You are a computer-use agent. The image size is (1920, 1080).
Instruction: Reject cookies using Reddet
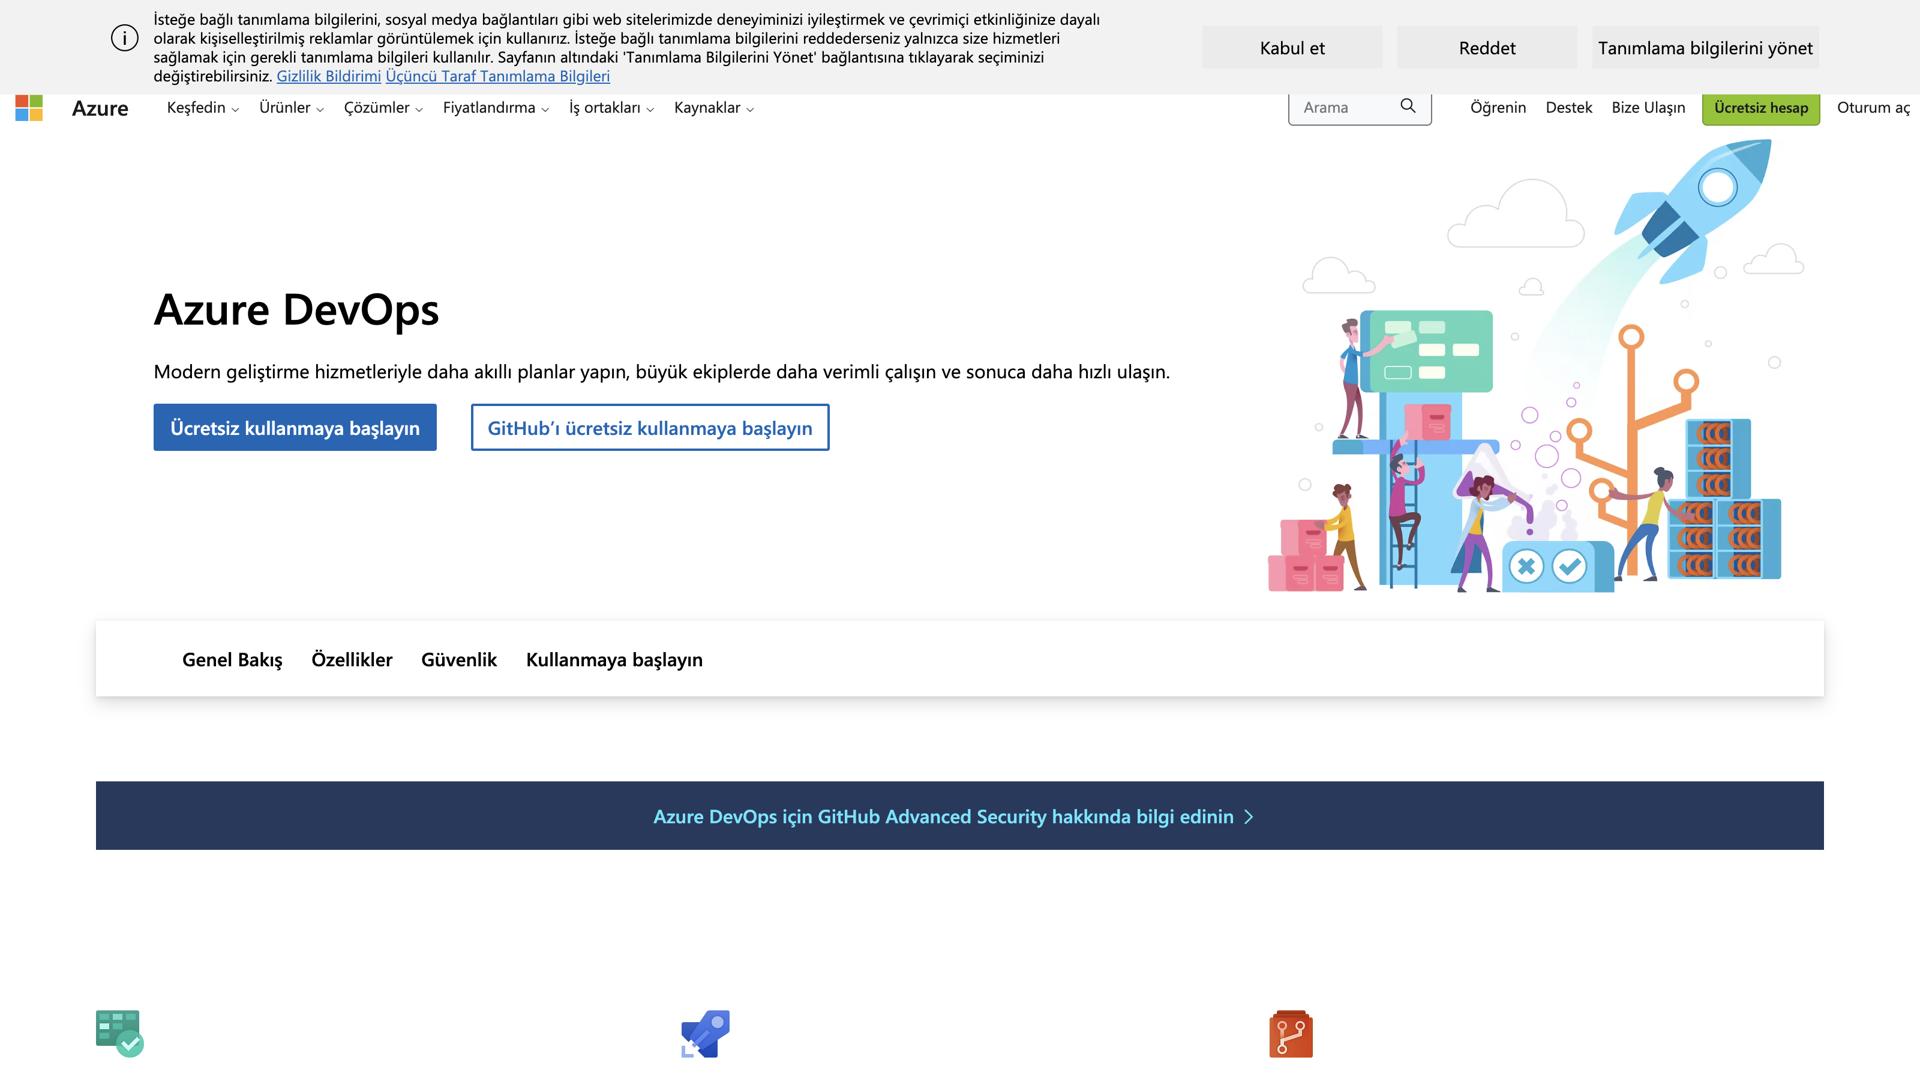[1486, 47]
